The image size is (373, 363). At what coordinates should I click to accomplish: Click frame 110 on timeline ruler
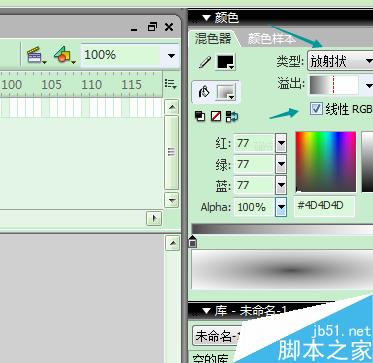(91, 85)
